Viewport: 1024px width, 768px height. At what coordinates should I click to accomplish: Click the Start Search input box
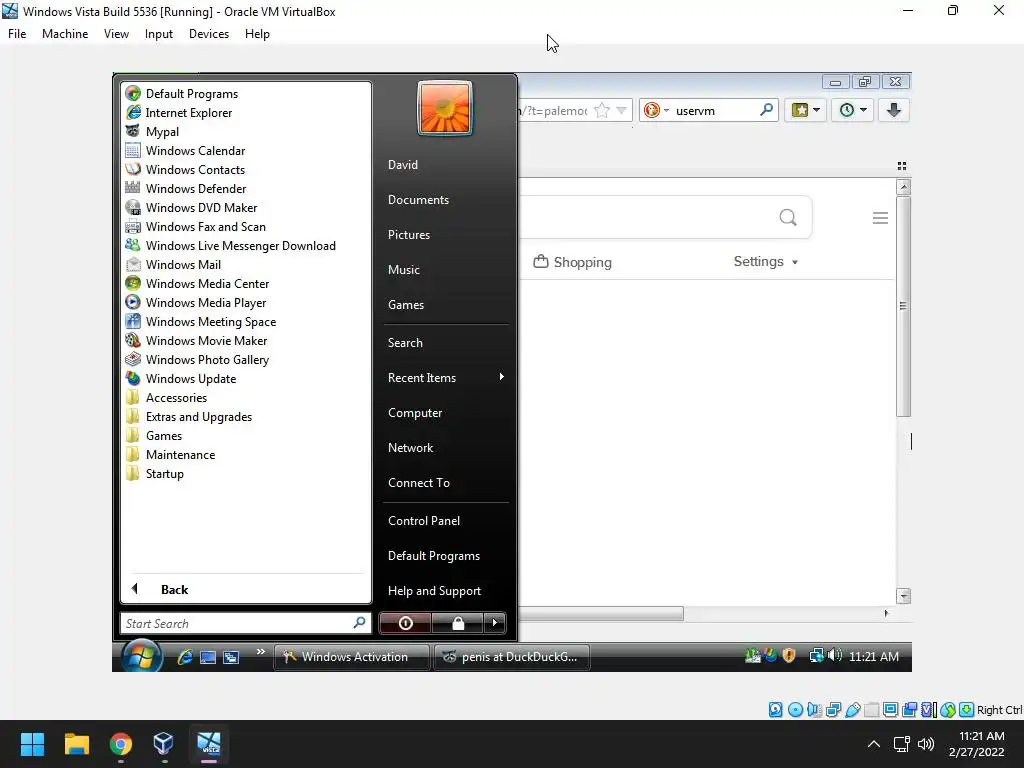[246, 623]
